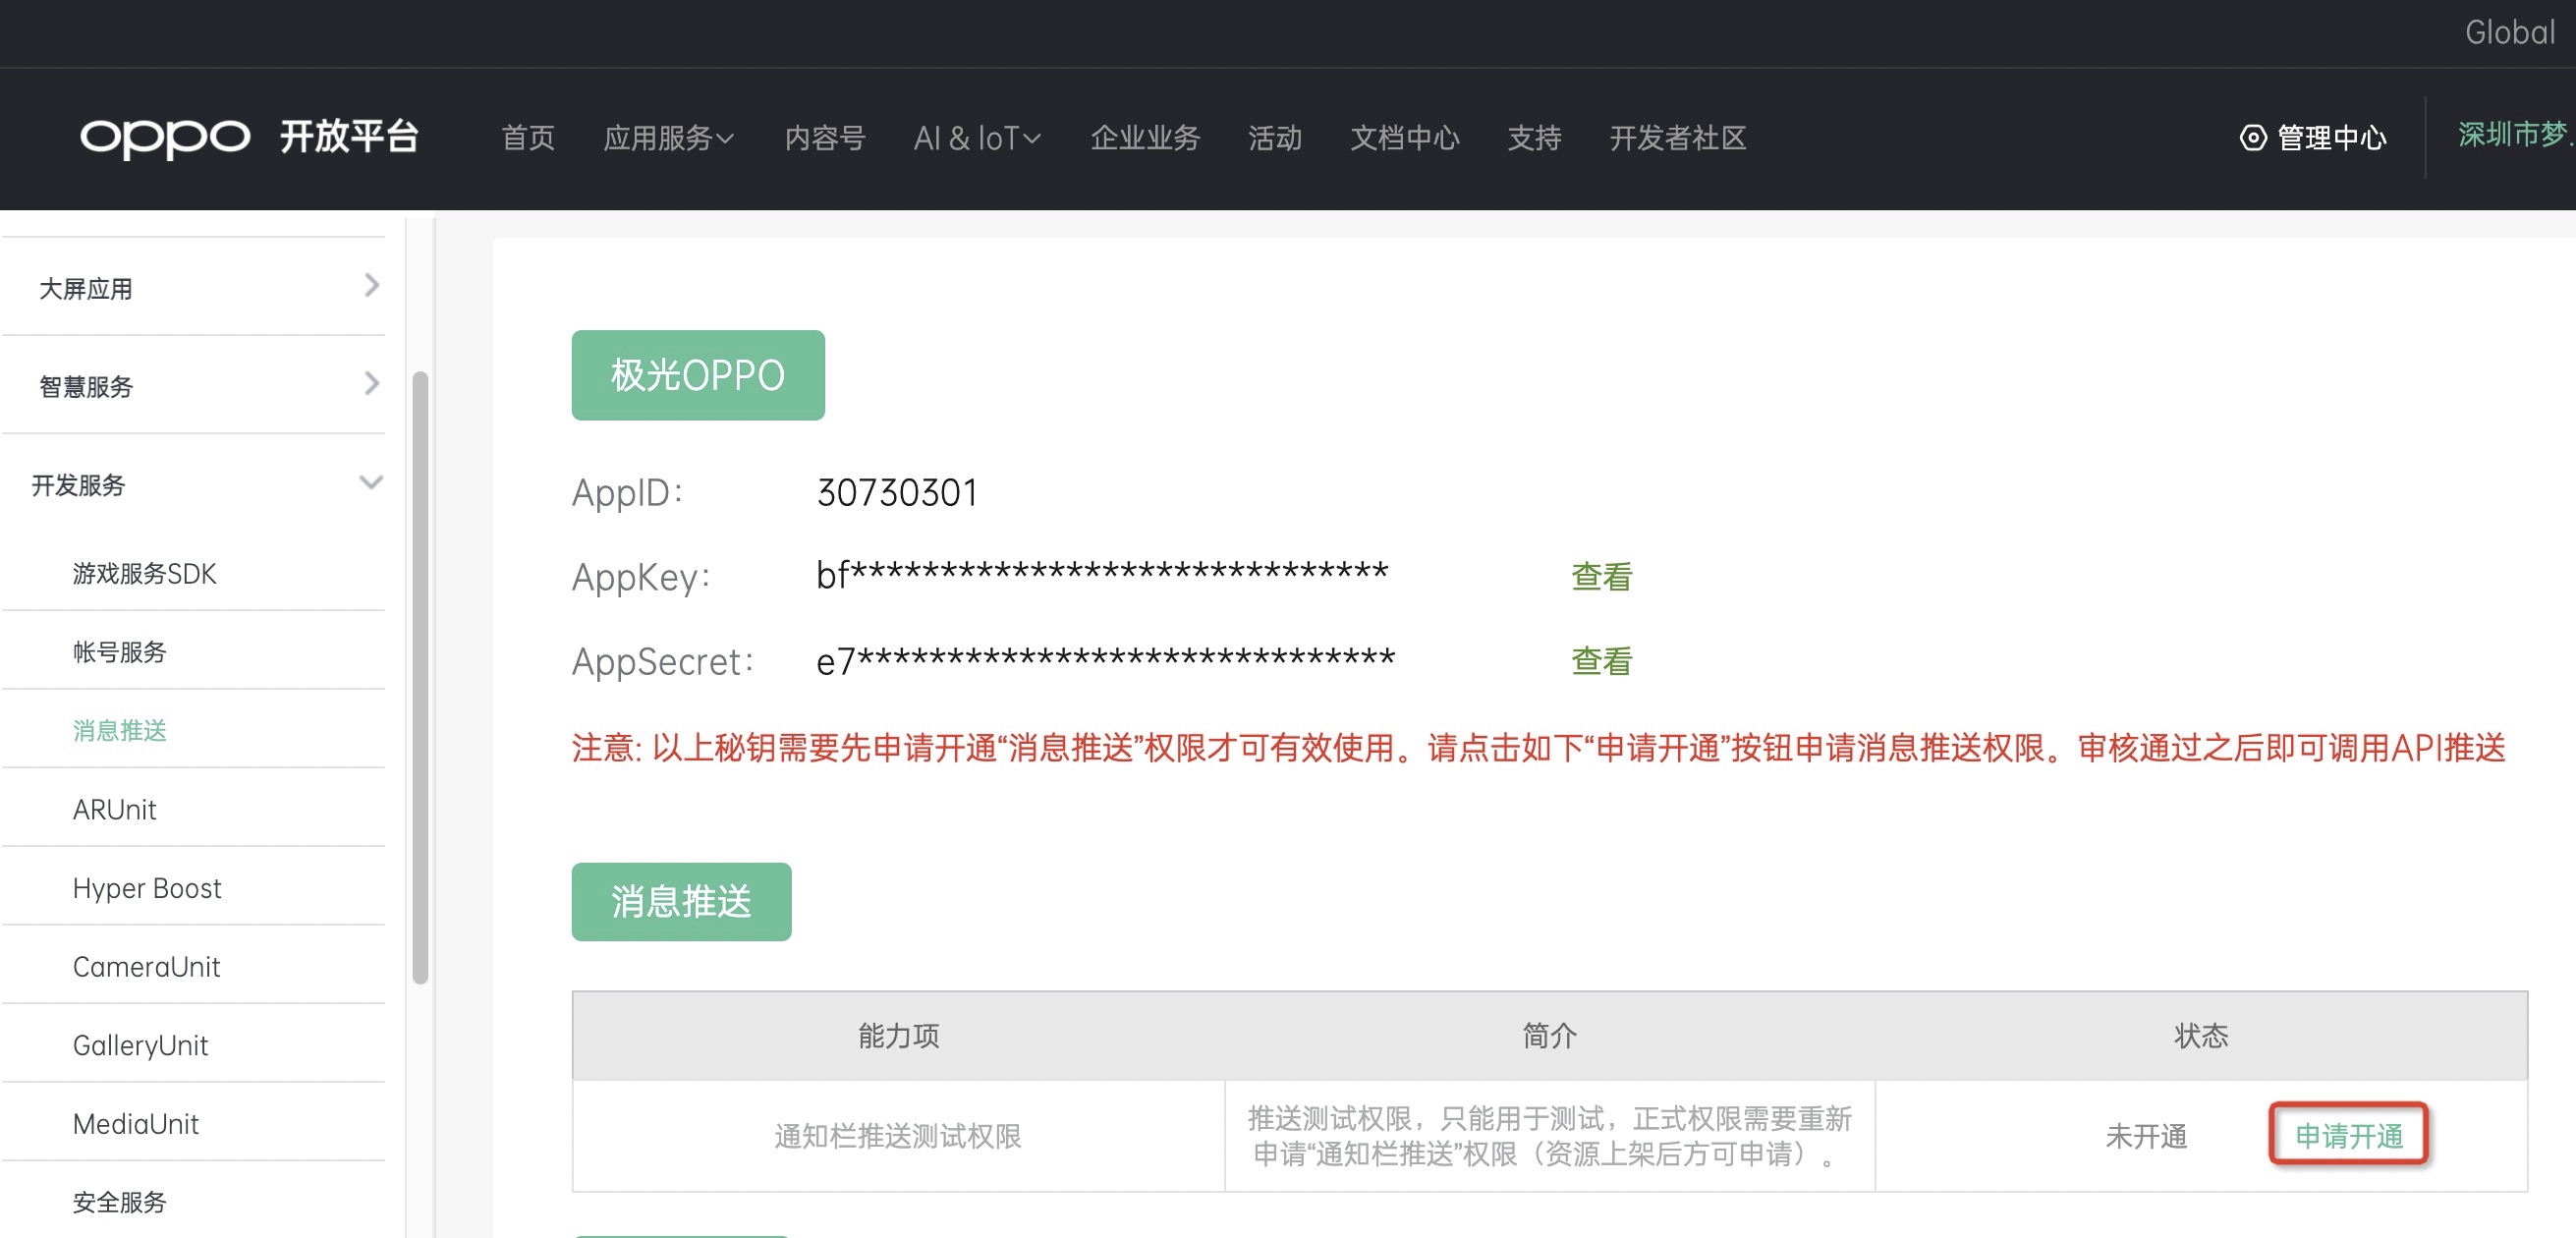The width and height of the screenshot is (2576, 1238).
Task: Select CameraUnit in sidebar
Action: [x=146, y=967]
